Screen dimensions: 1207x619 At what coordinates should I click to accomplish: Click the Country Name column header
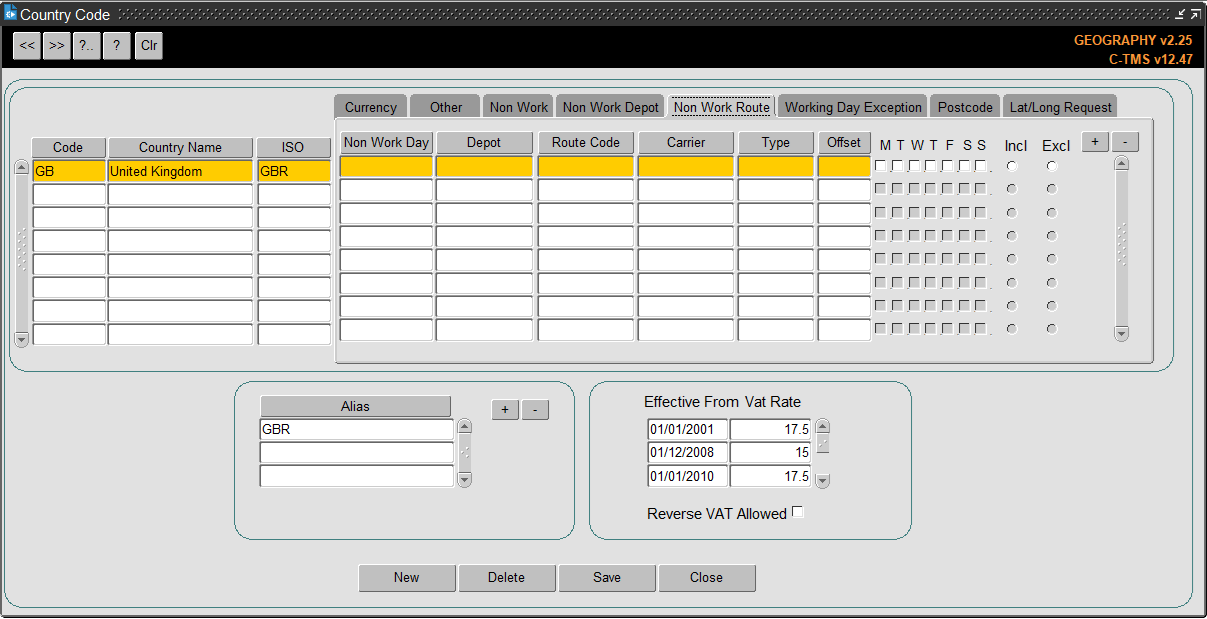[181, 148]
